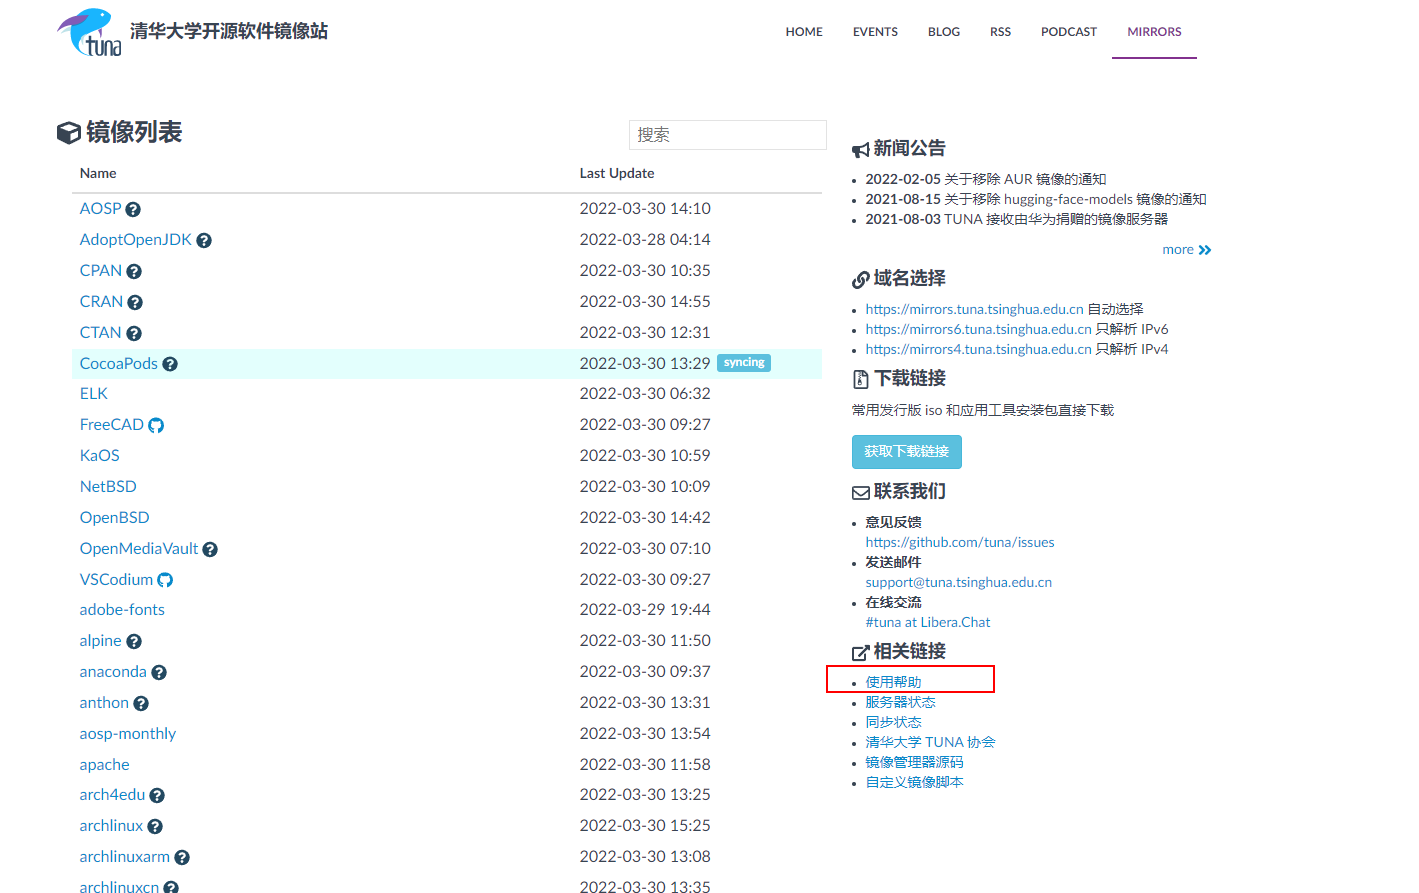
Task: Open the FreeCAD GitHub icon
Action: tap(156, 426)
